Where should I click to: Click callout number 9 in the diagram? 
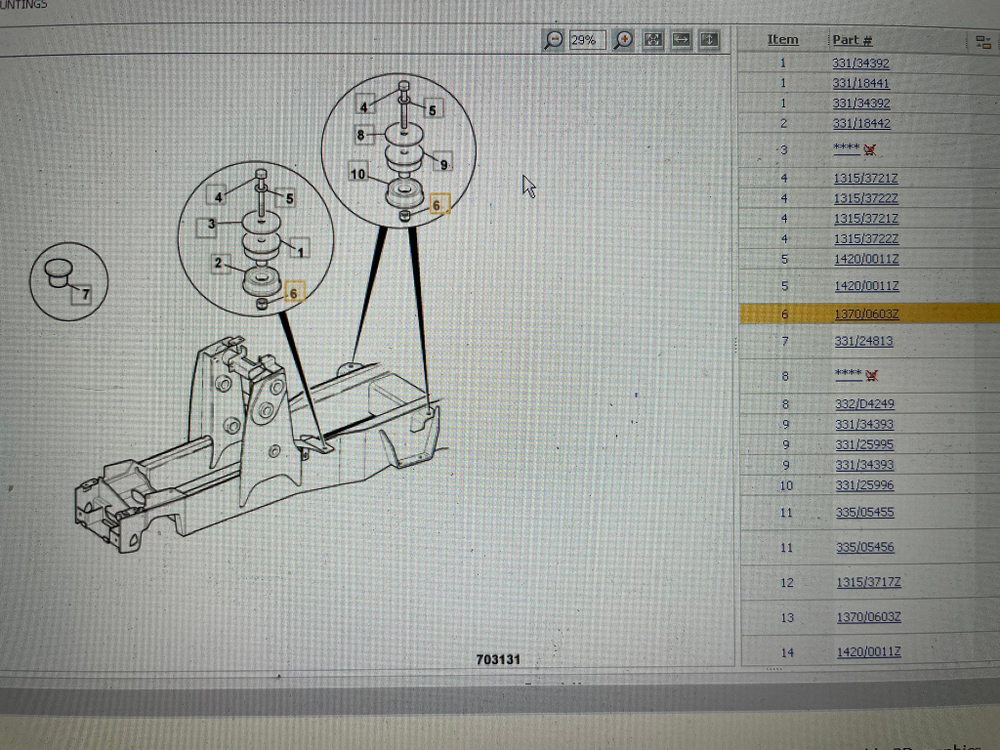pyautogui.click(x=443, y=164)
